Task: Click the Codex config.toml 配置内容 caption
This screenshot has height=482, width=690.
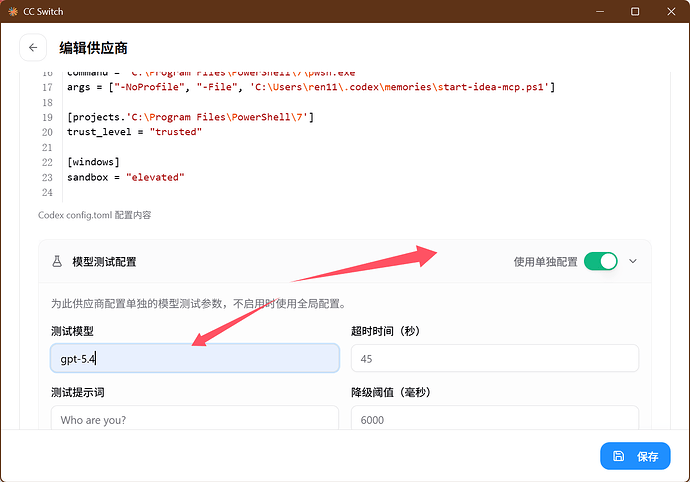Action: click(x=95, y=215)
